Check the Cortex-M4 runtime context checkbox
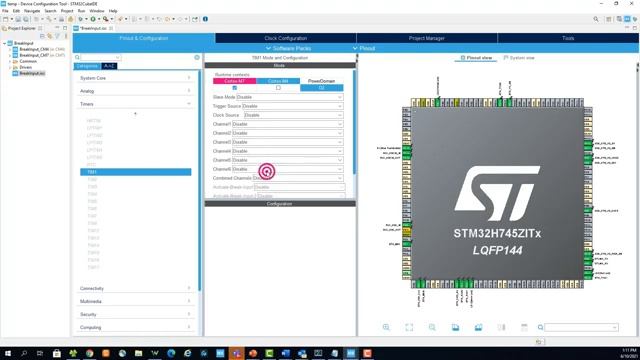This screenshot has height=360, width=640. [x=278, y=88]
